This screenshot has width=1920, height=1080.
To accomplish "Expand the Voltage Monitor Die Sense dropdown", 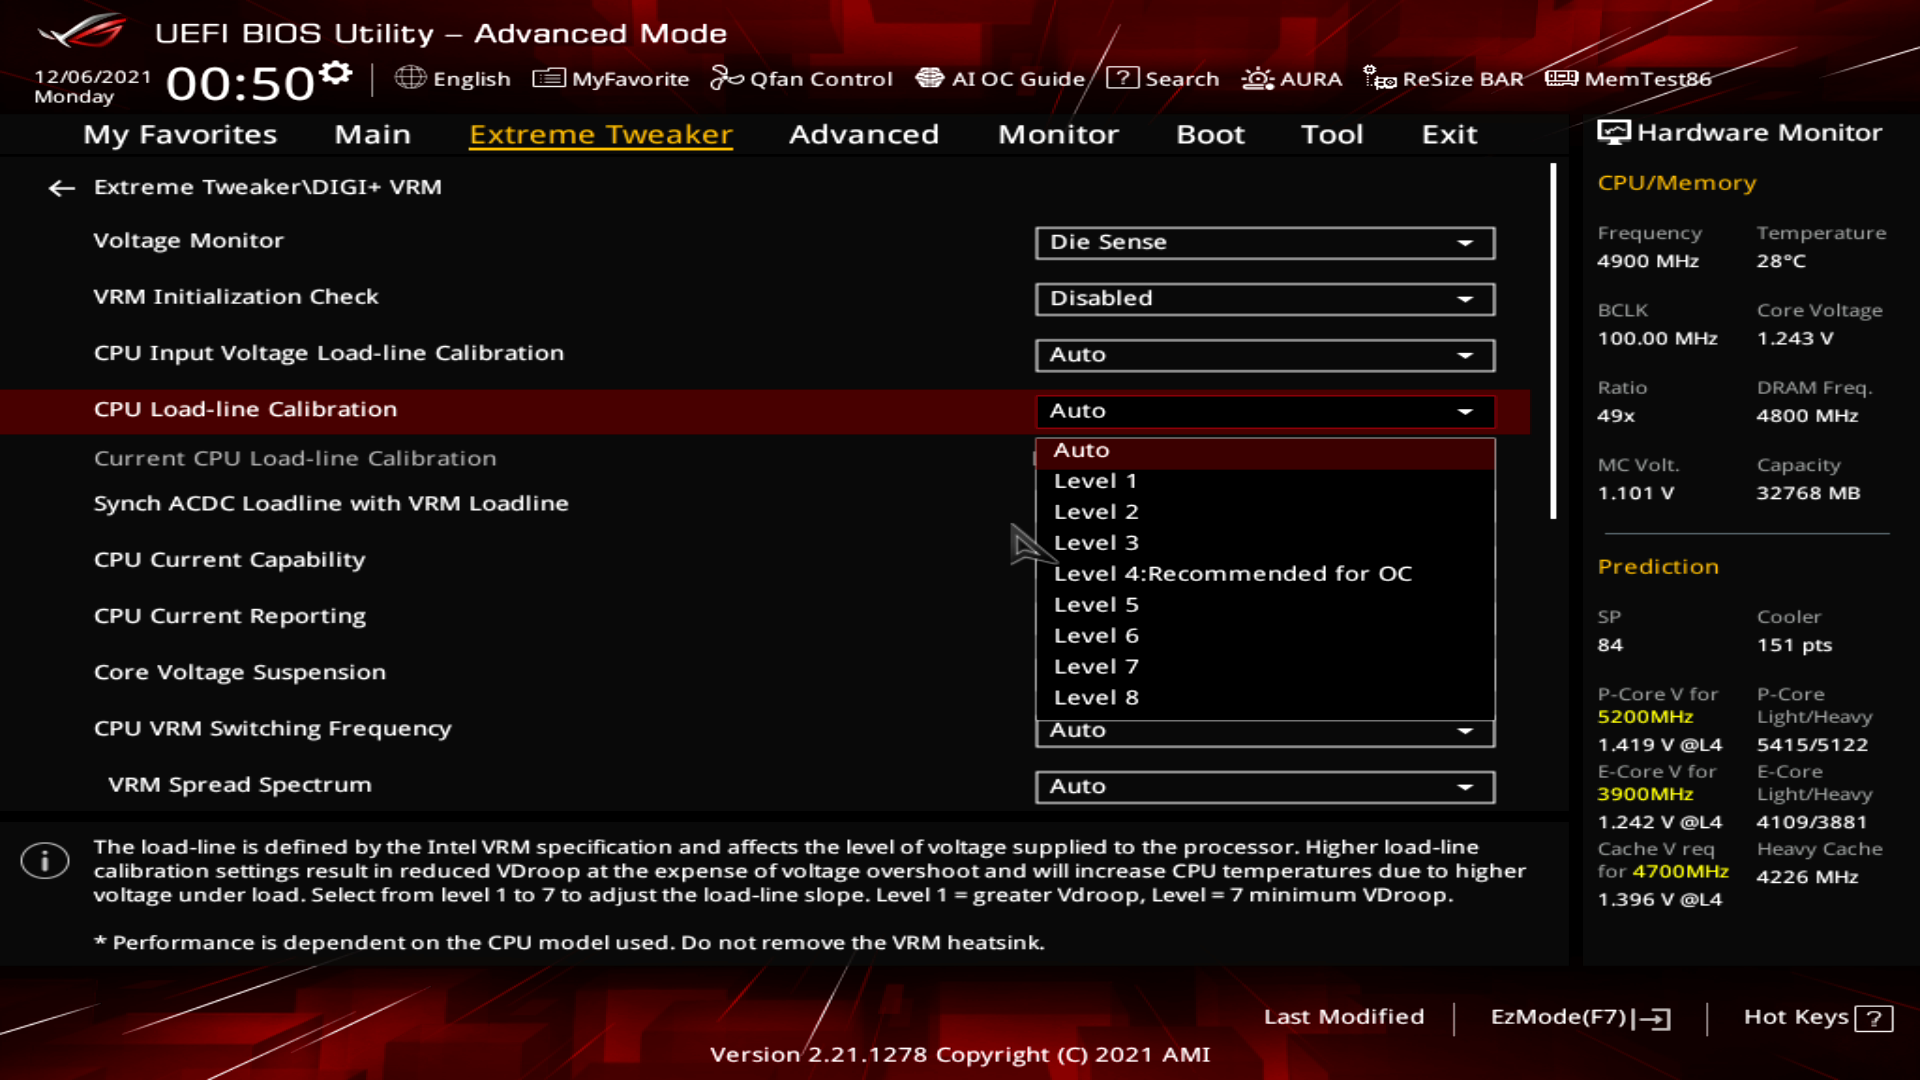I will [x=1264, y=243].
